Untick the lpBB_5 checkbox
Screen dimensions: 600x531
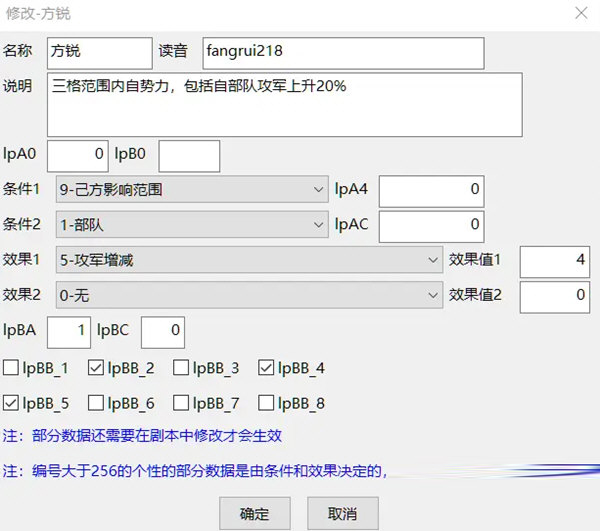coord(11,403)
